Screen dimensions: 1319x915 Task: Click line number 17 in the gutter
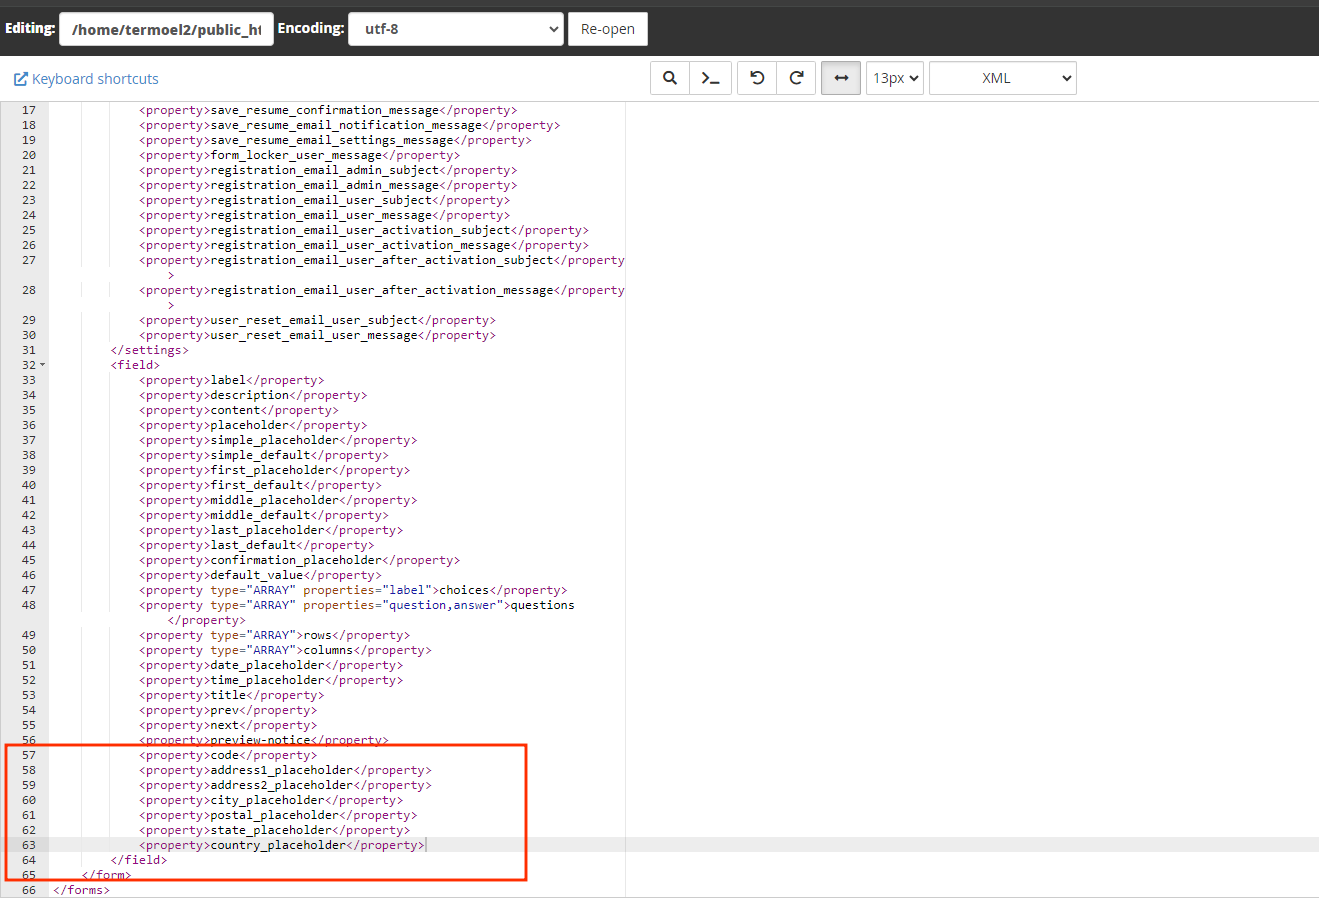28,110
